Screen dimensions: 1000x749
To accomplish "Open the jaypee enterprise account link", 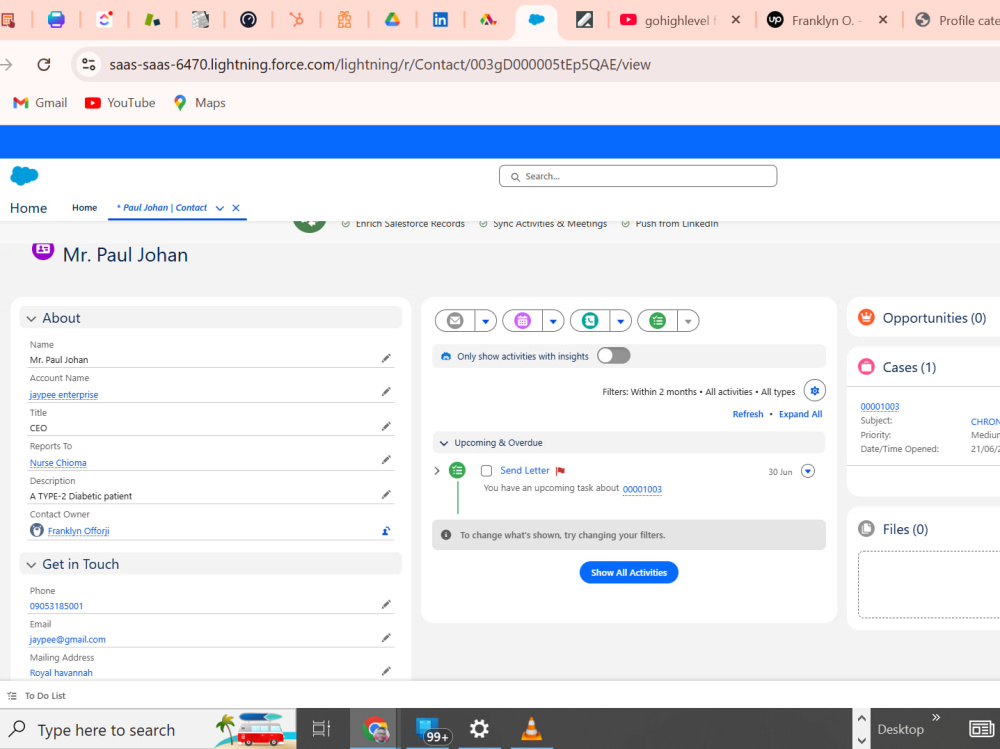I will coord(64,394).
